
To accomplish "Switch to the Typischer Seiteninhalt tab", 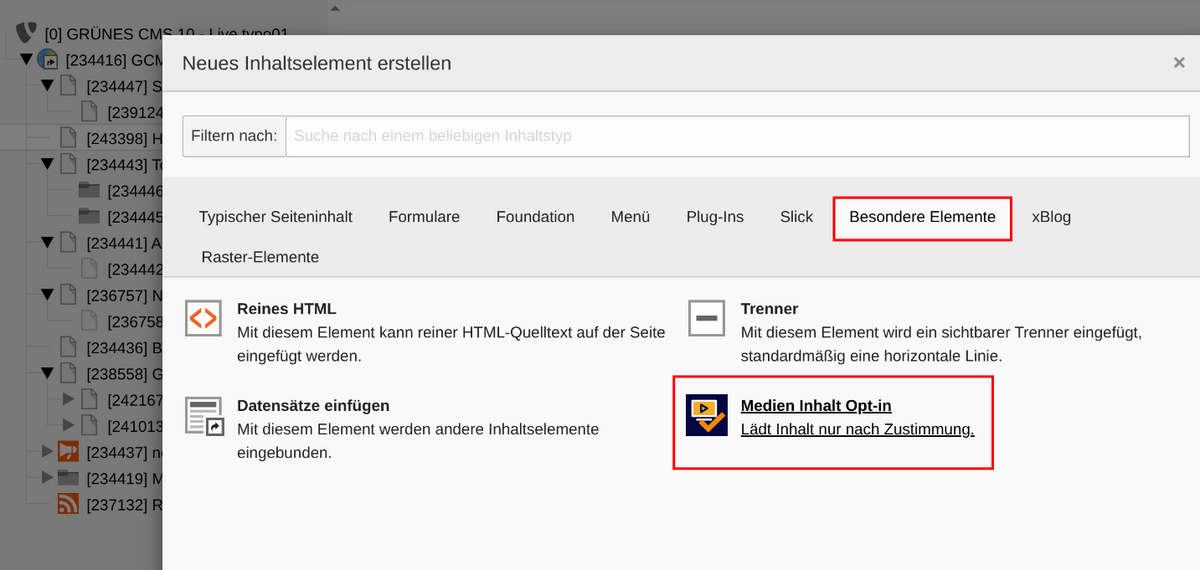I will point(275,217).
